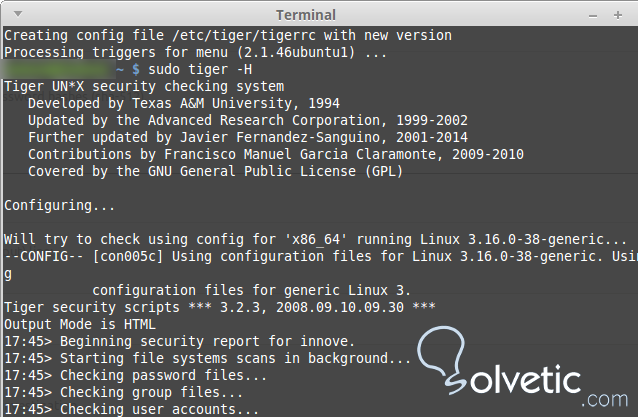Click 'Checking group files...' status line

point(124,393)
